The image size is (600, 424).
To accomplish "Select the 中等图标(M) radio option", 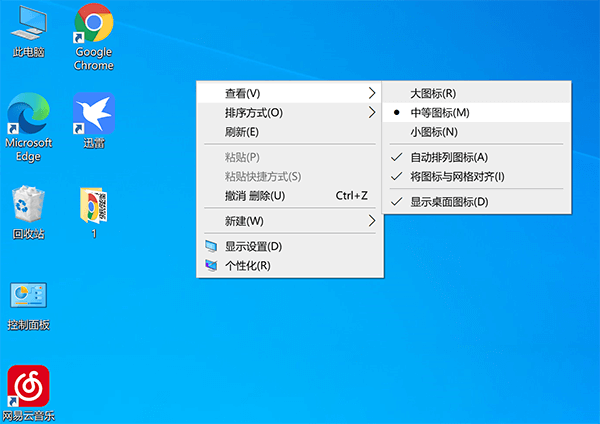I will [x=439, y=113].
